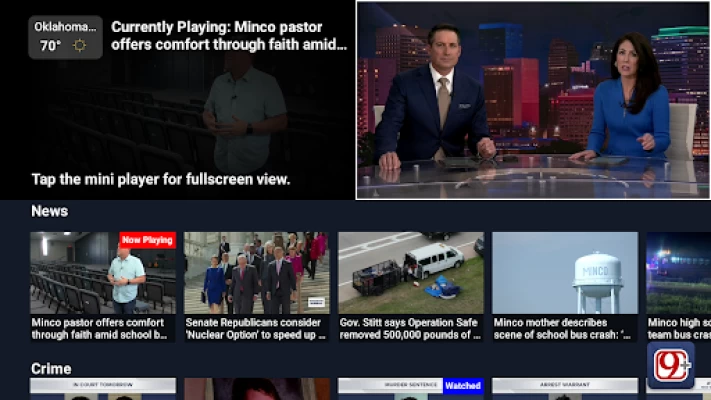Open the 'In Court Tomorrow' crime video
The height and width of the screenshot is (400, 711).
click(102, 389)
